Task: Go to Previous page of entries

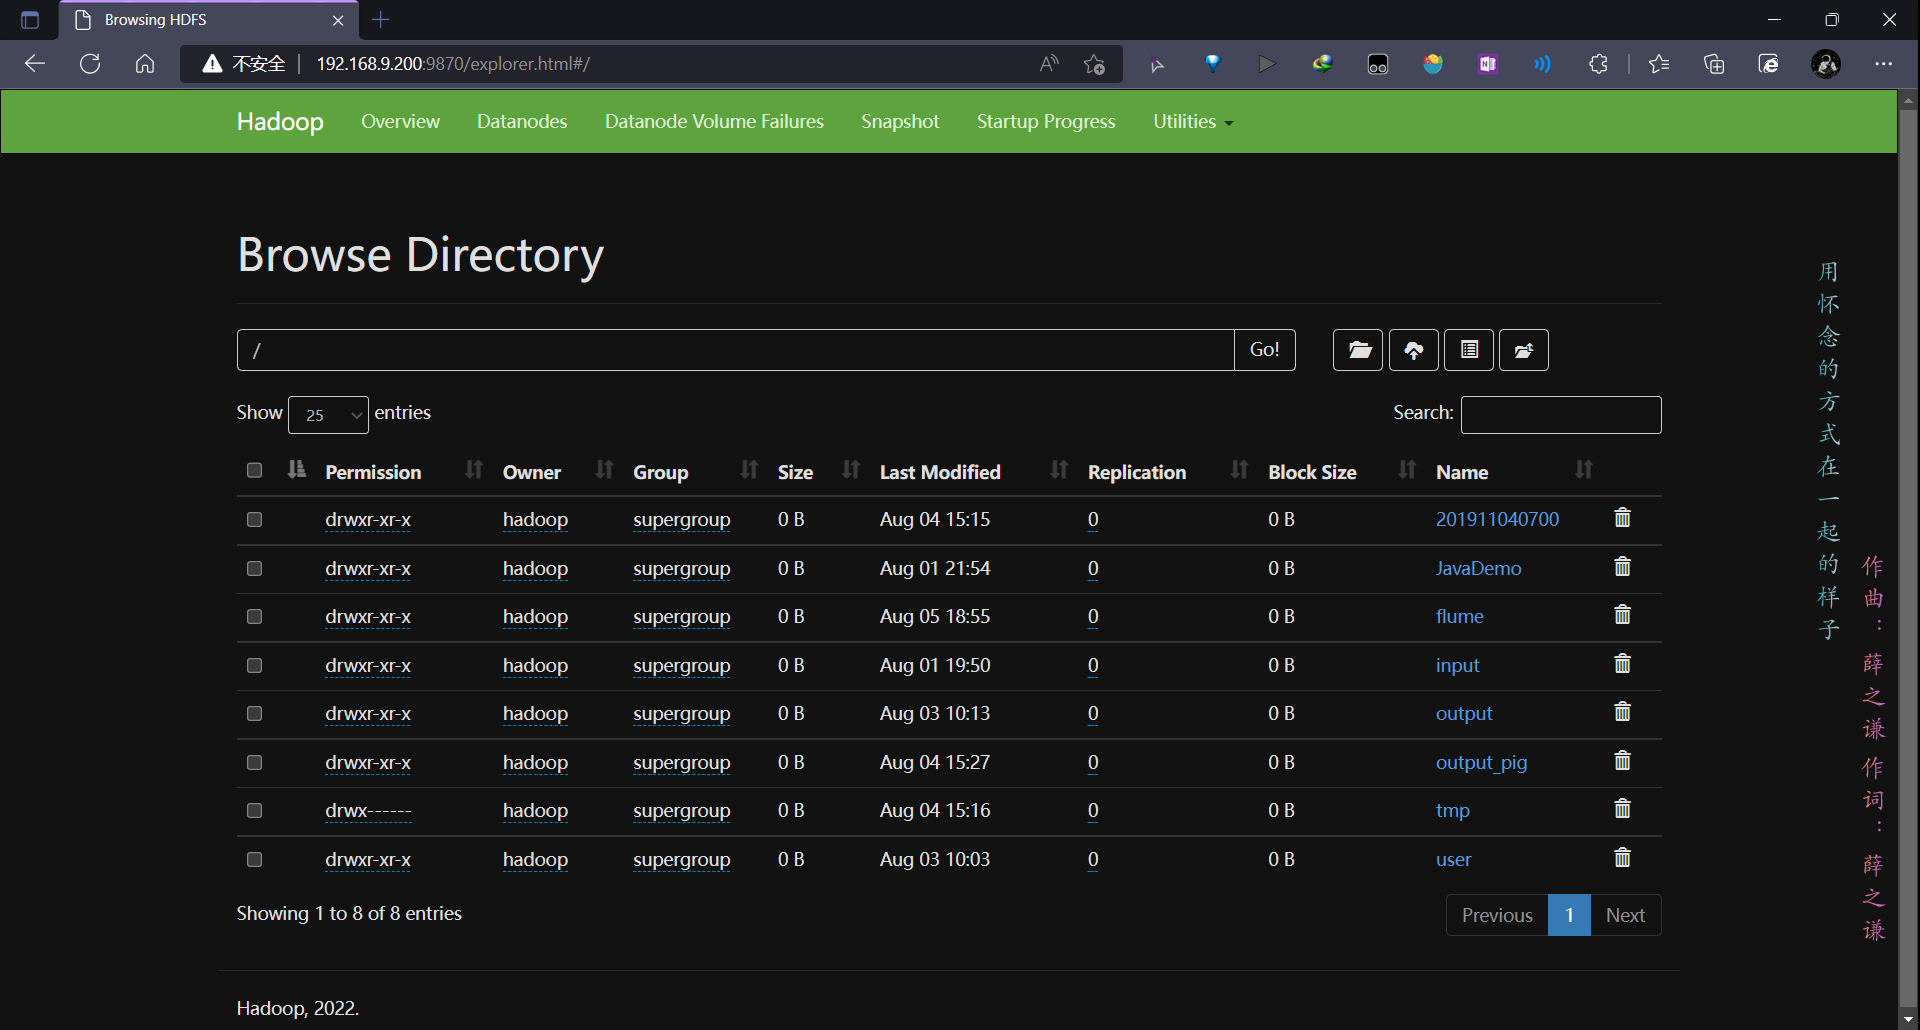Action: pos(1497,915)
